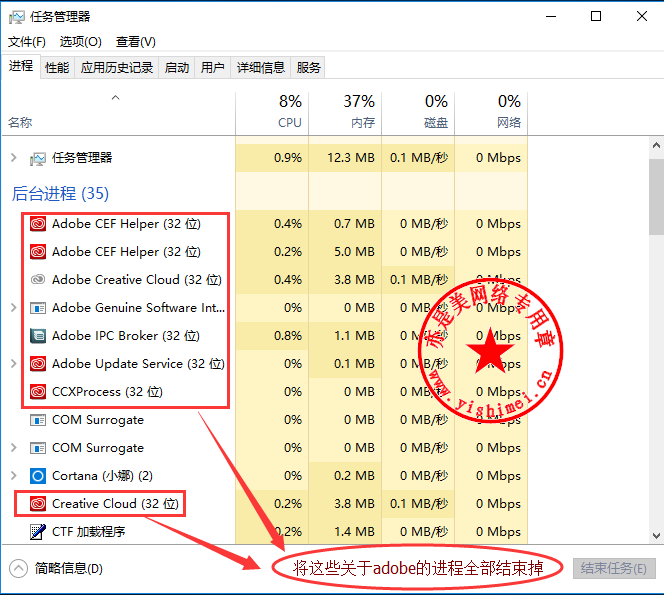Viewport: 664px width, 595px height.
Task: Expand the second COM Surrogate row
Action: point(14,448)
